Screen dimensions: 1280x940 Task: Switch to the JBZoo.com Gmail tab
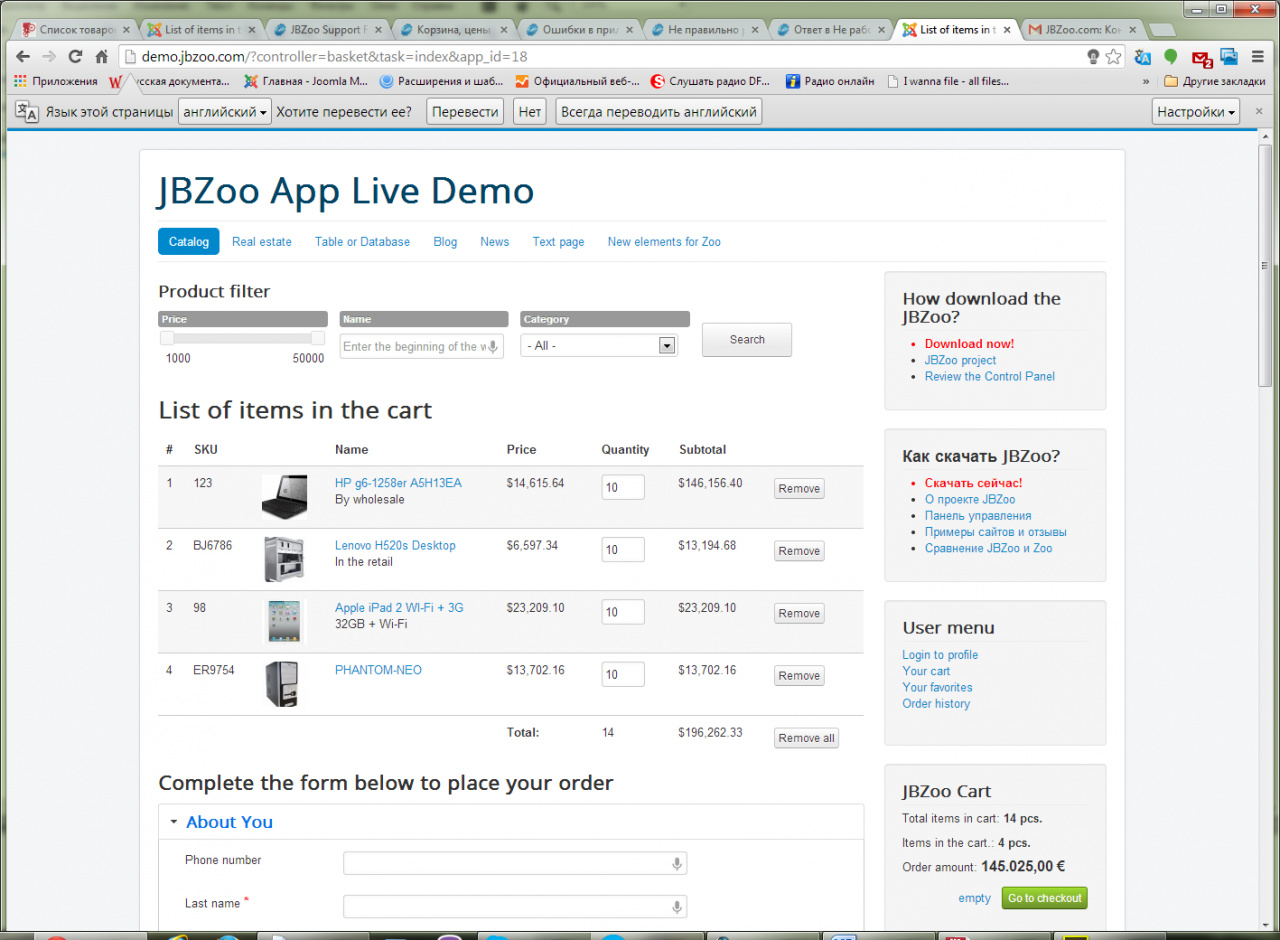[x=1083, y=30]
